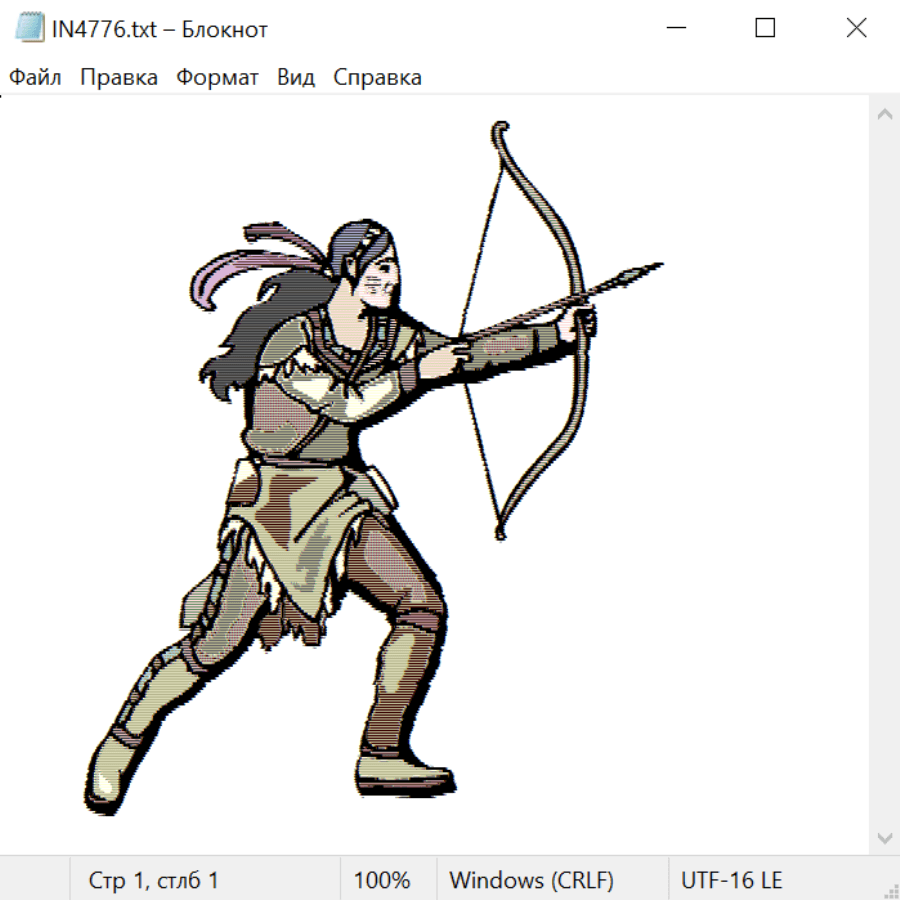
Task: Open the Правка menu
Action: tap(119, 78)
